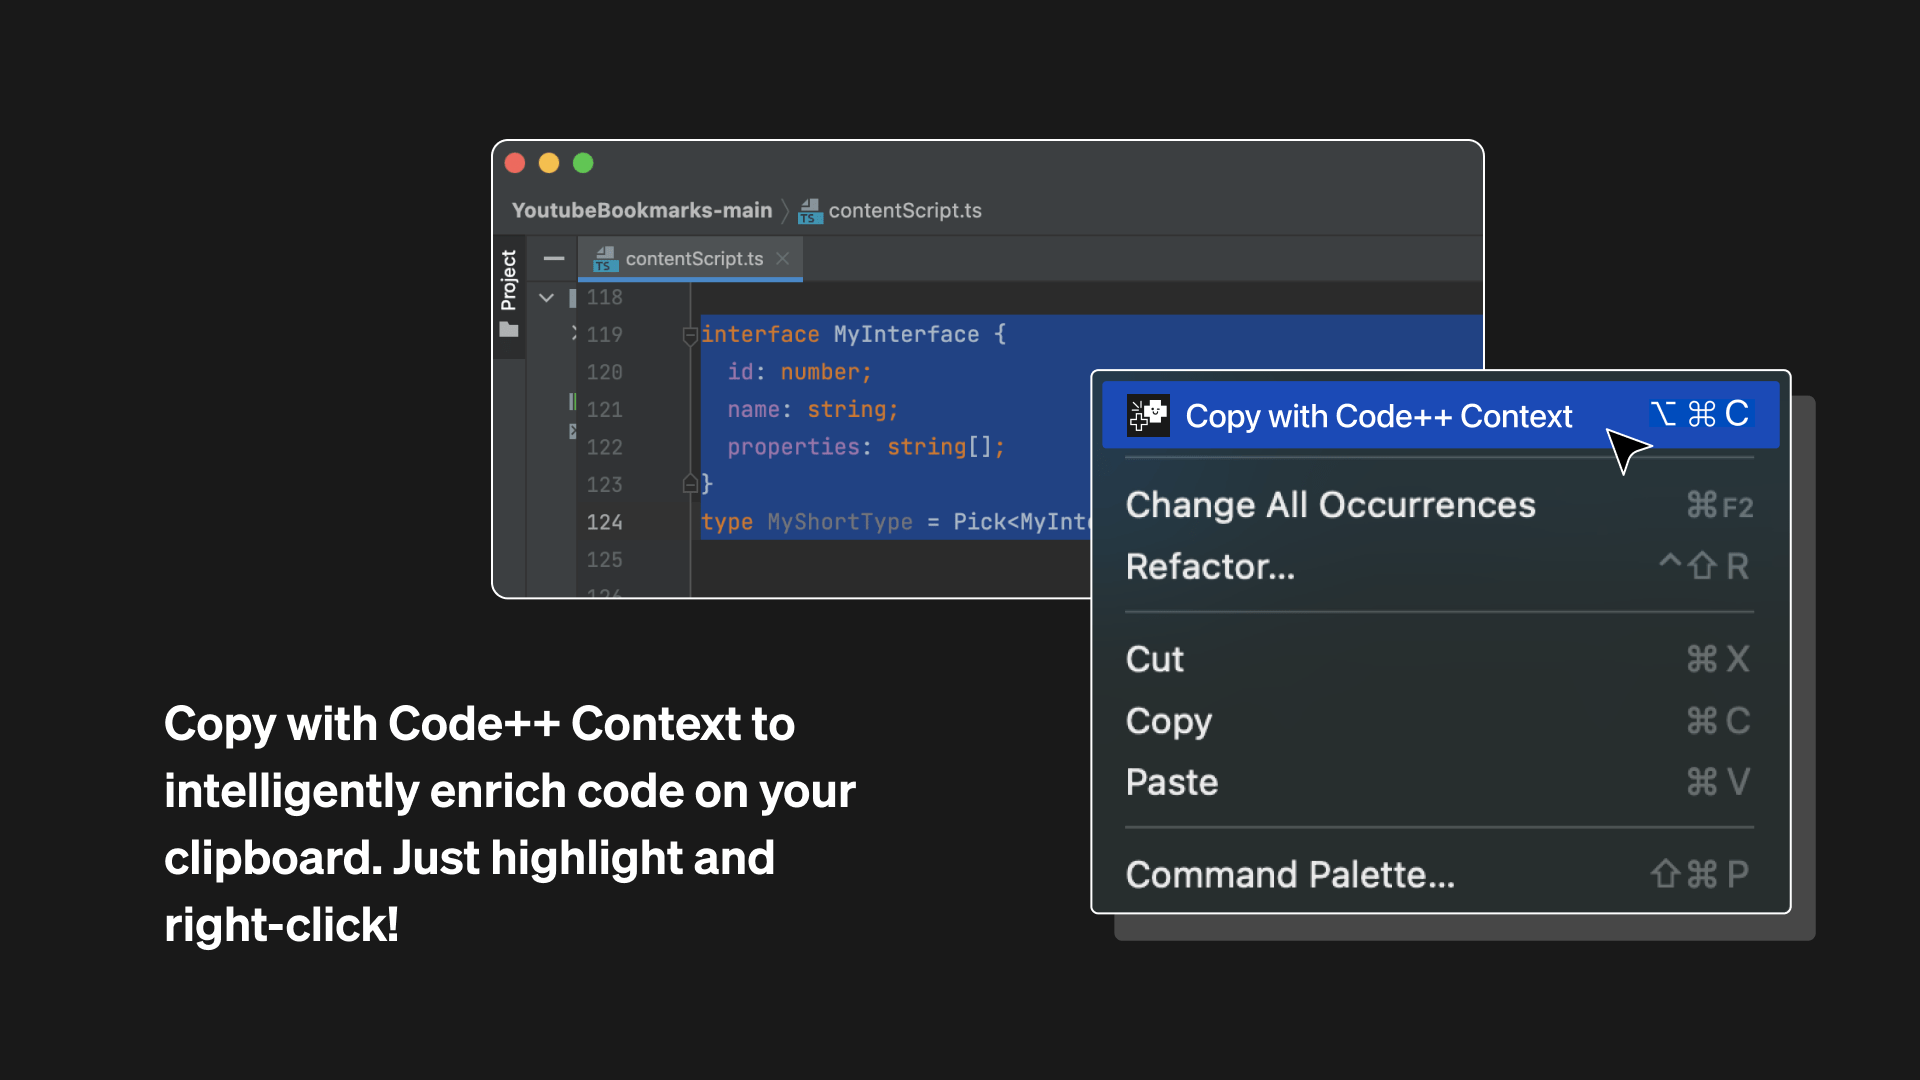Click the Code++ plugin icon in context menu

click(x=1148, y=415)
